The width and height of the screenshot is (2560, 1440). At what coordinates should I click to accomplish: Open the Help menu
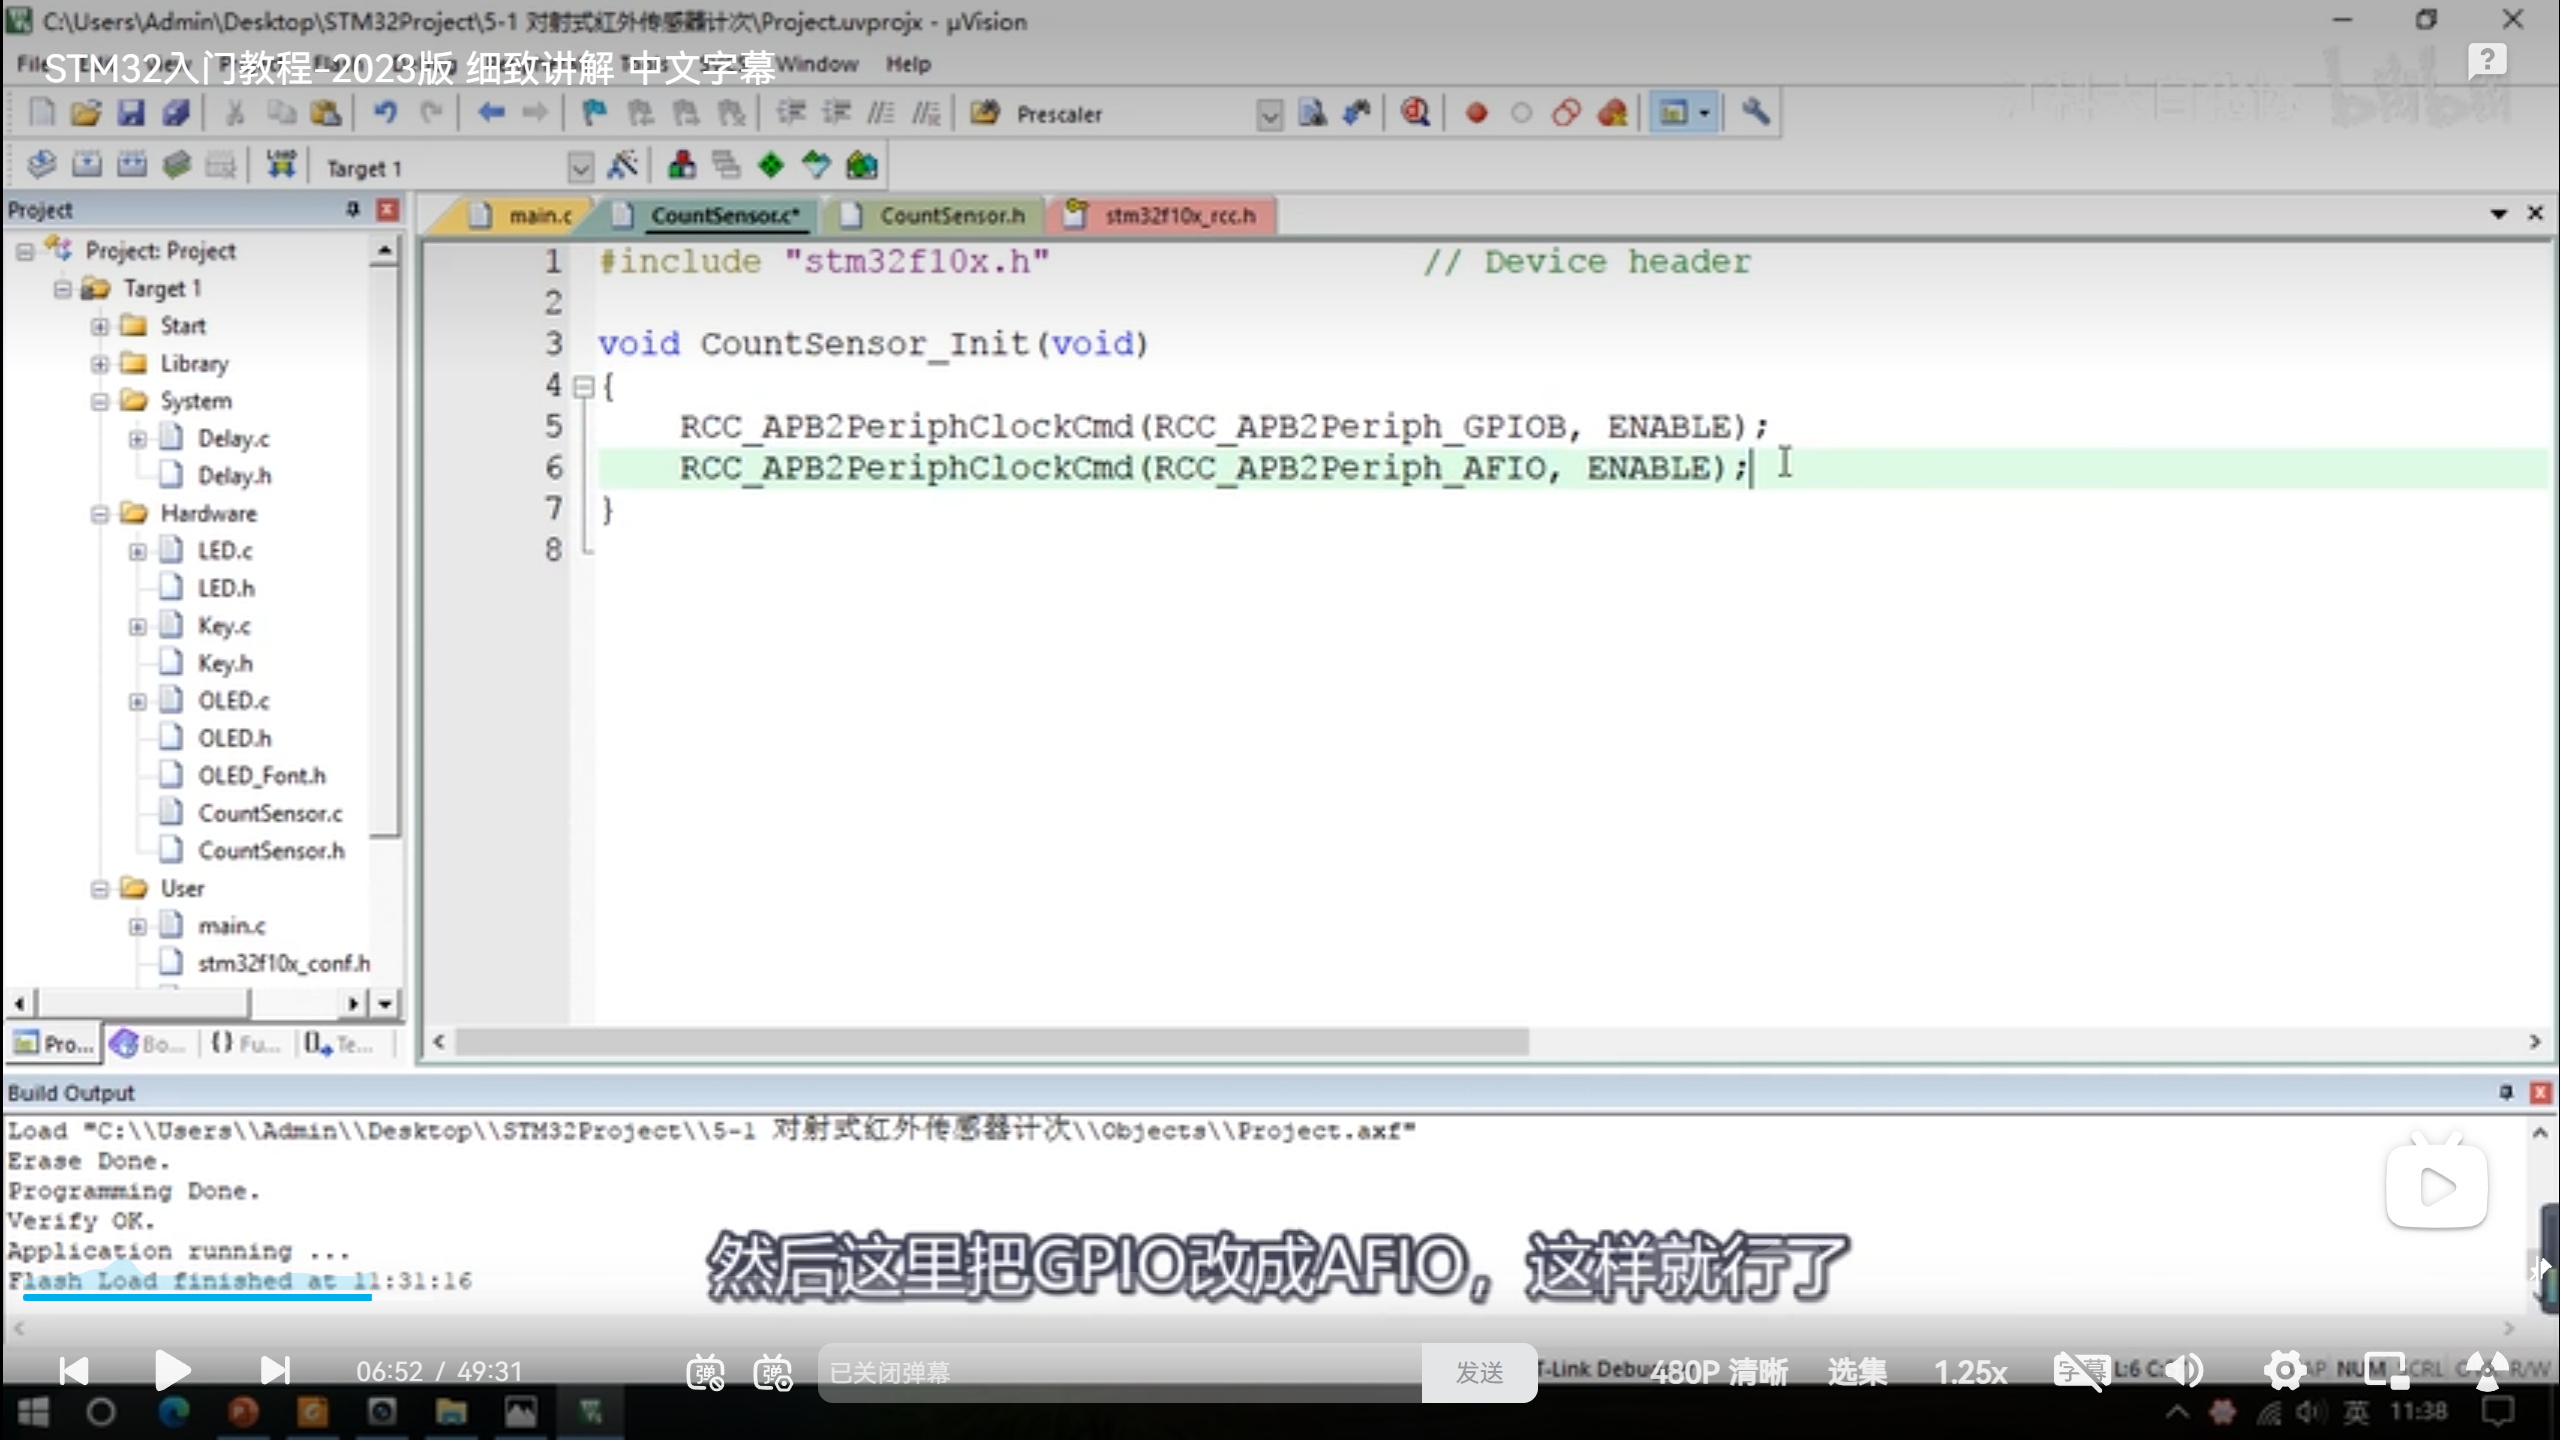pyautogui.click(x=908, y=64)
